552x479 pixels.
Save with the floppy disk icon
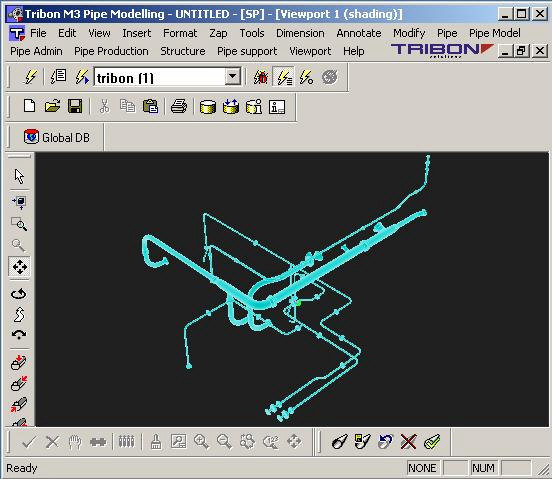[x=75, y=106]
